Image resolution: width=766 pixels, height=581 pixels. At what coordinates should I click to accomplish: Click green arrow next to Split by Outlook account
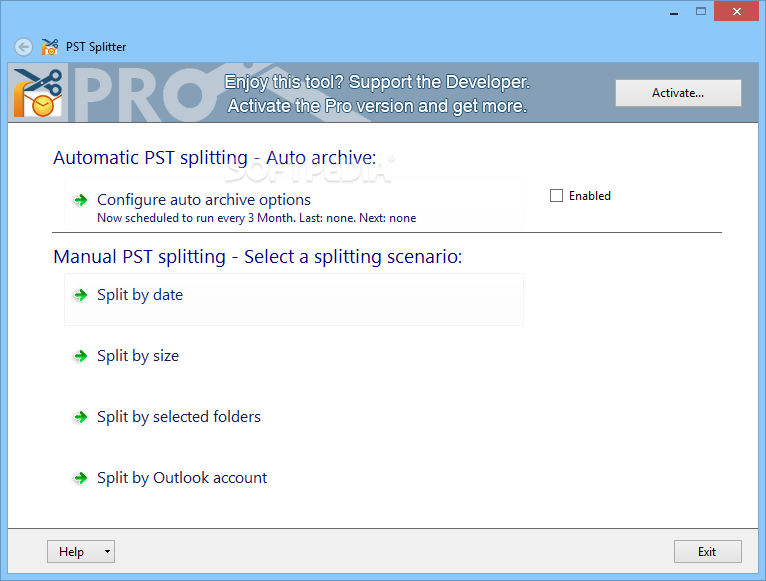[x=81, y=478]
